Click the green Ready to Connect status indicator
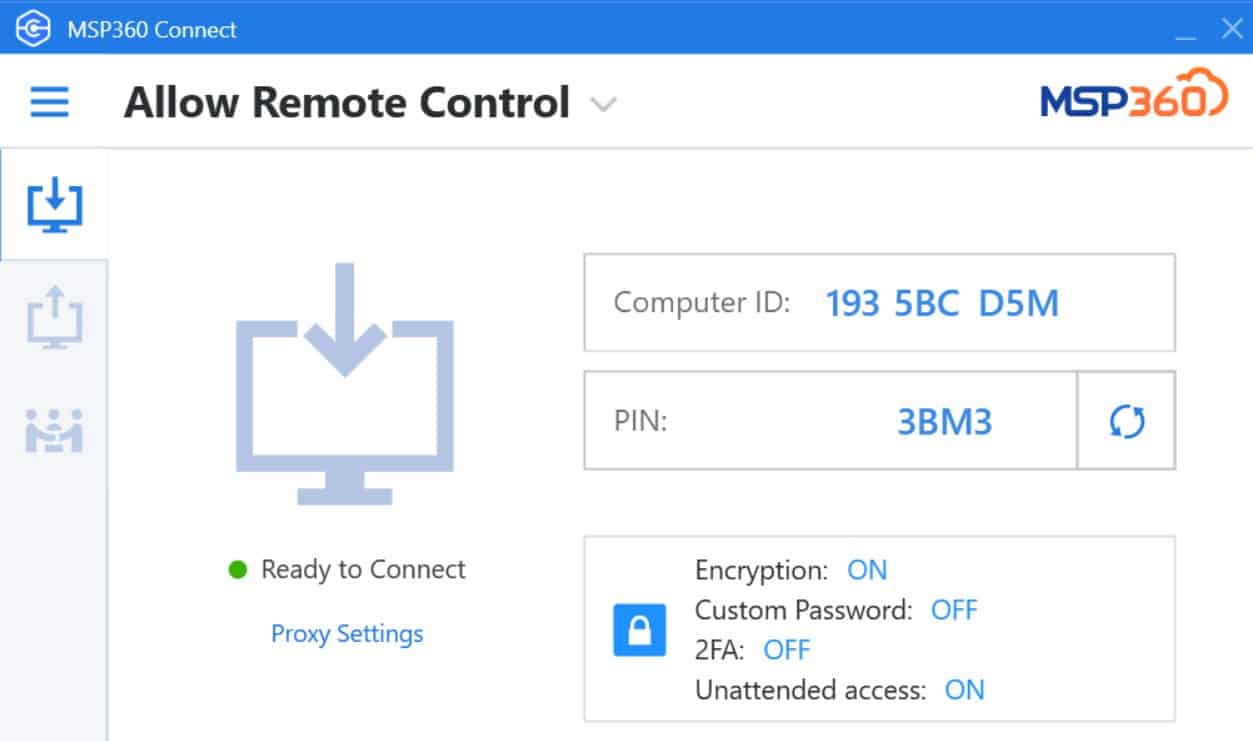The height and width of the screenshot is (741, 1253). pyautogui.click(x=239, y=569)
